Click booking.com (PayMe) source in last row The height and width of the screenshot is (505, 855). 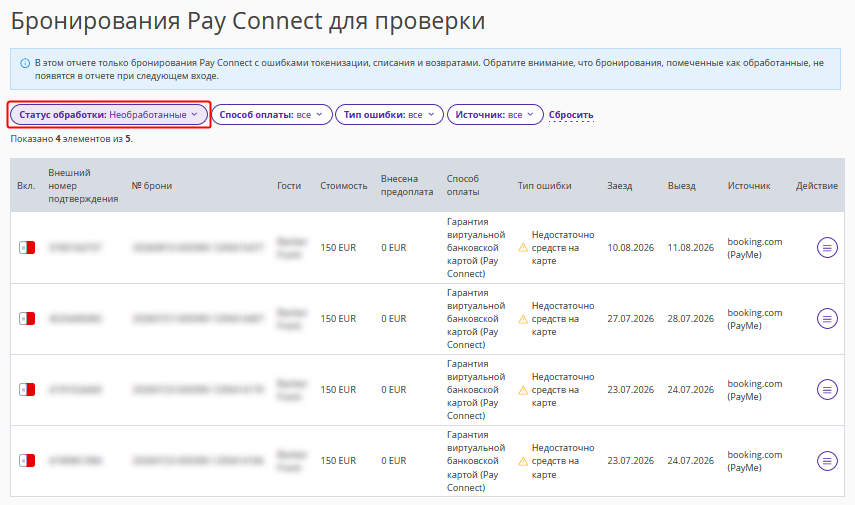755,461
